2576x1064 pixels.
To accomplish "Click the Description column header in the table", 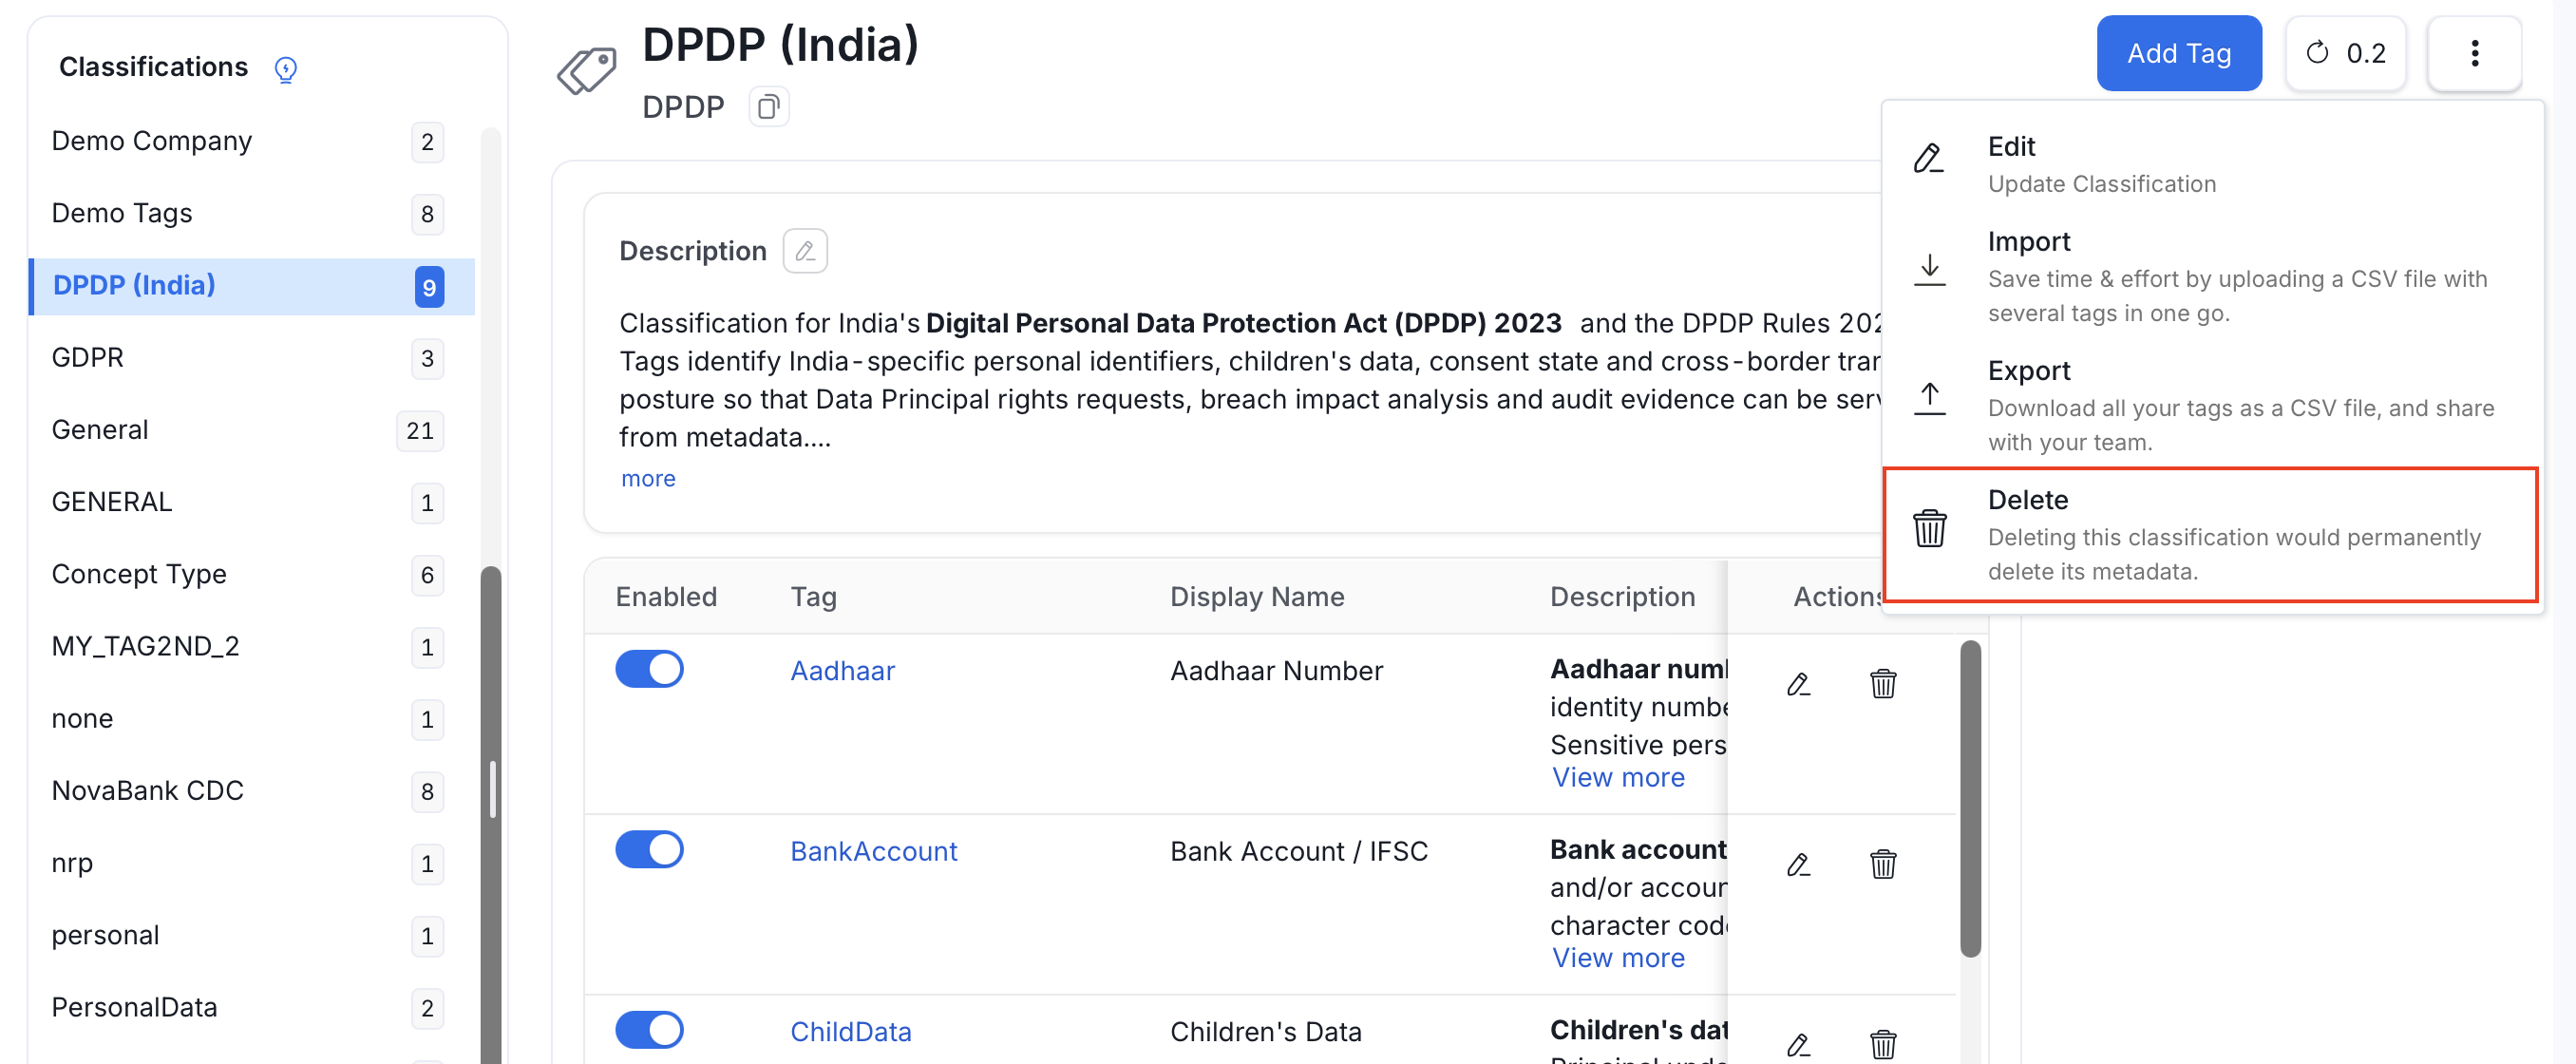I will 1622,597.
